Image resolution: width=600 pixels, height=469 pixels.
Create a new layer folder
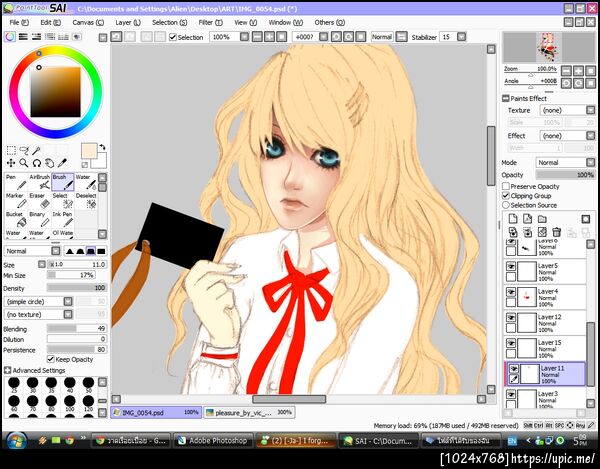542,219
